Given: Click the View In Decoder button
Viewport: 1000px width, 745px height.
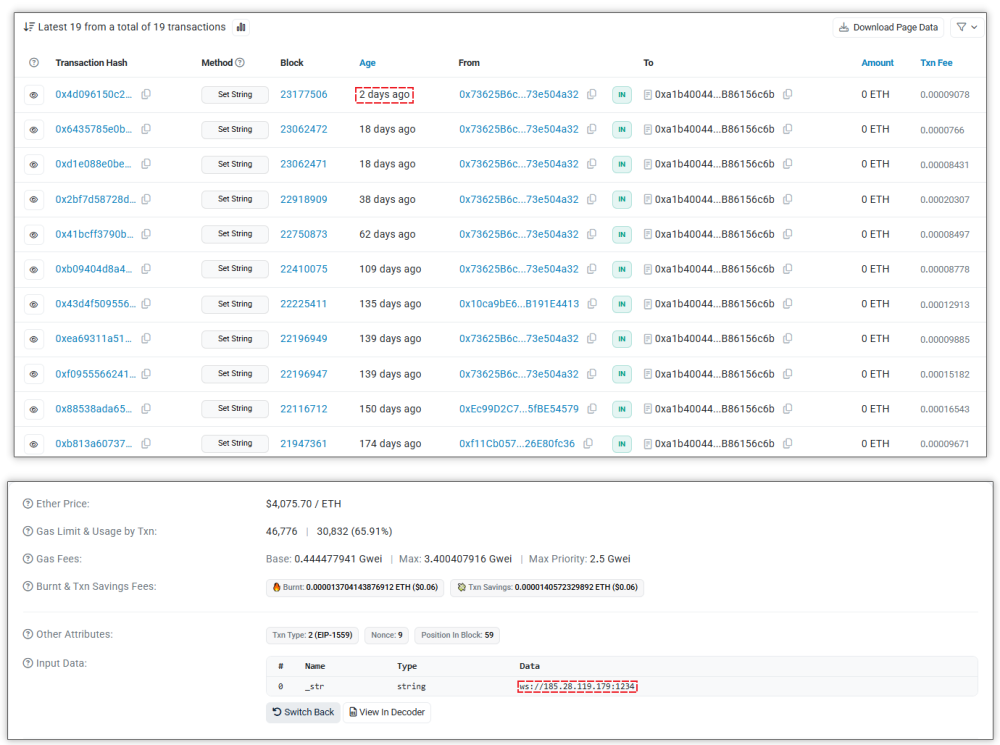Looking at the screenshot, I should pyautogui.click(x=387, y=712).
